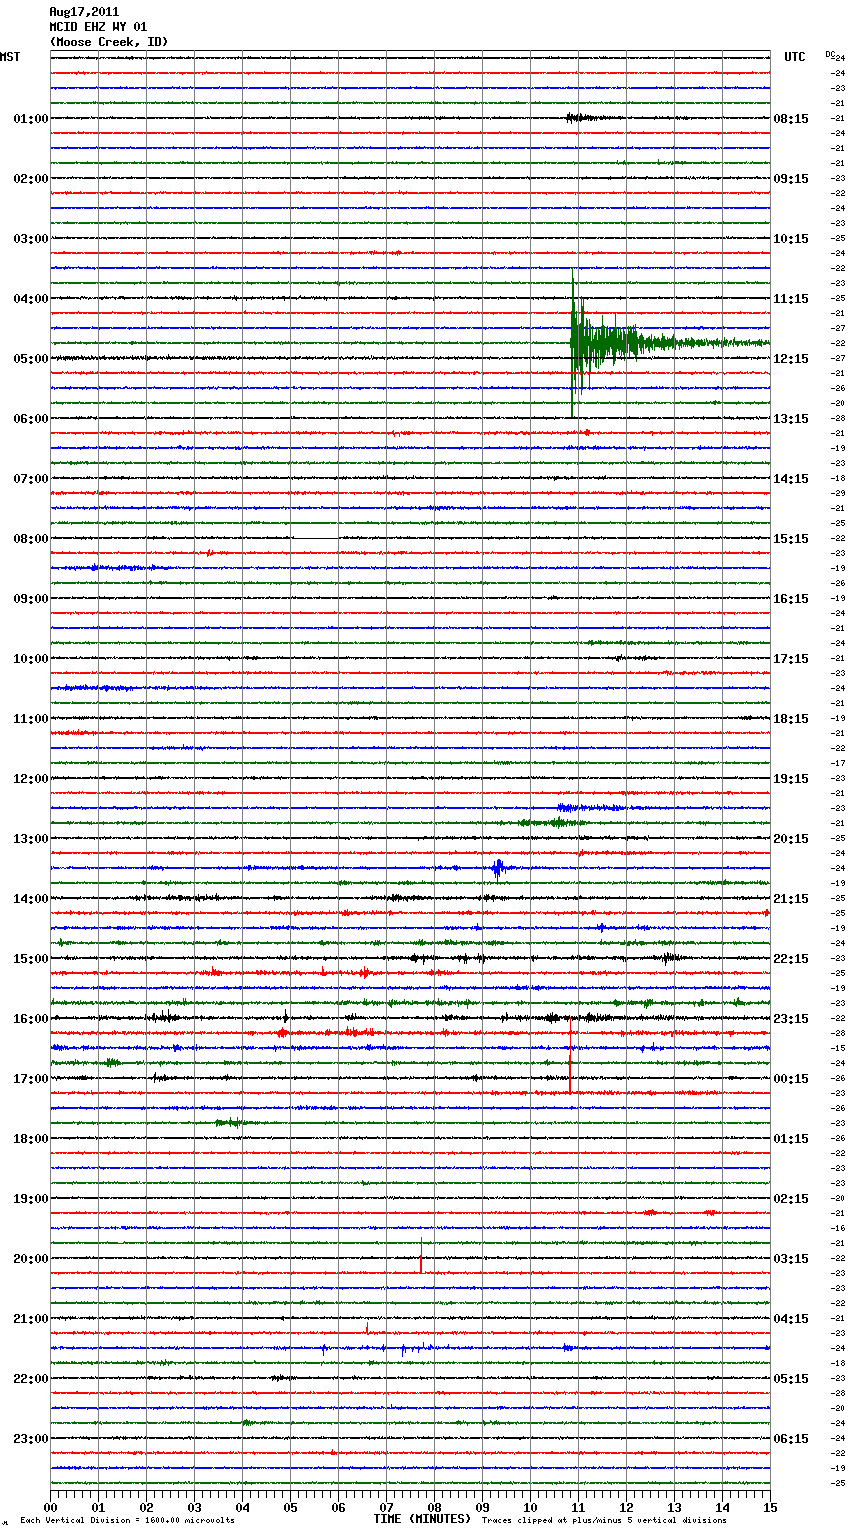This screenshot has height=1534, width=850.
Task: Click the tall red spike below the 16:00 trace
Action: coord(570,1056)
